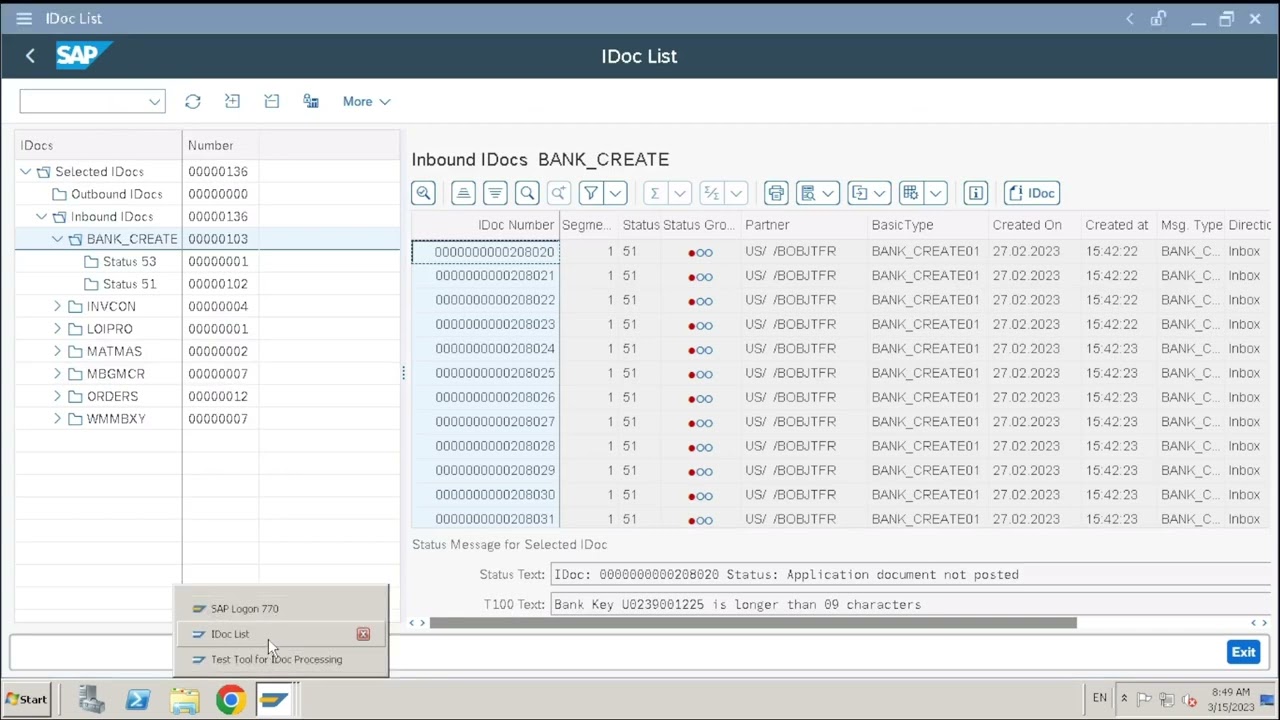Viewport: 1280px width, 720px height.
Task: Expand the WMMBXY folder
Action: pyautogui.click(x=57, y=419)
